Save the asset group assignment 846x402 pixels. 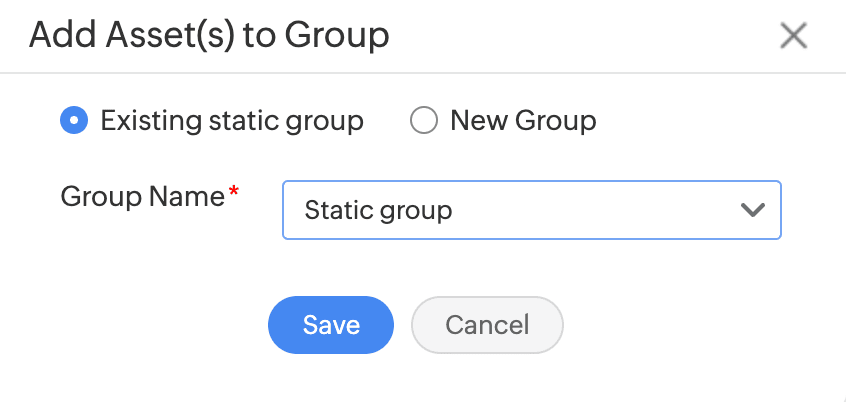331,325
